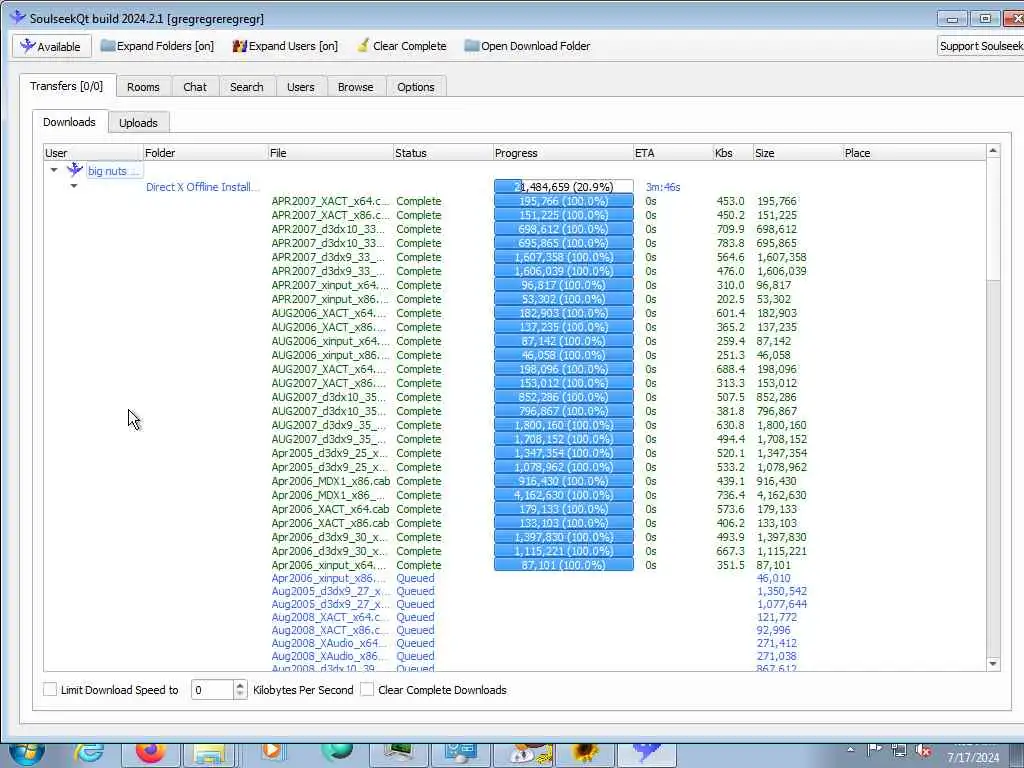Click the folder progress bar at 20.9%
Screen dimensions: 1024x768
[564, 187]
